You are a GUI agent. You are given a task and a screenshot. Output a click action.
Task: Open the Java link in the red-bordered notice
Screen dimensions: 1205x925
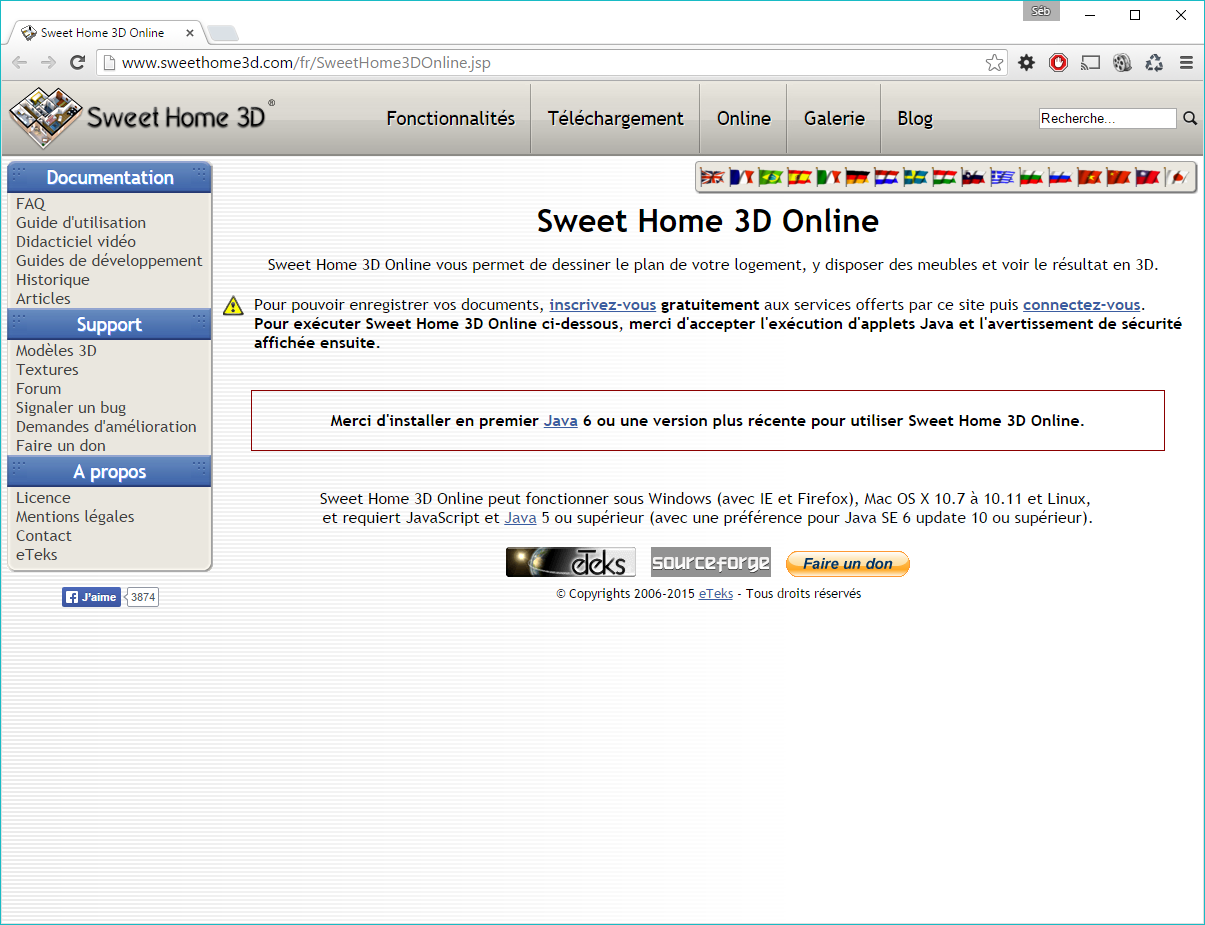pos(561,421)
